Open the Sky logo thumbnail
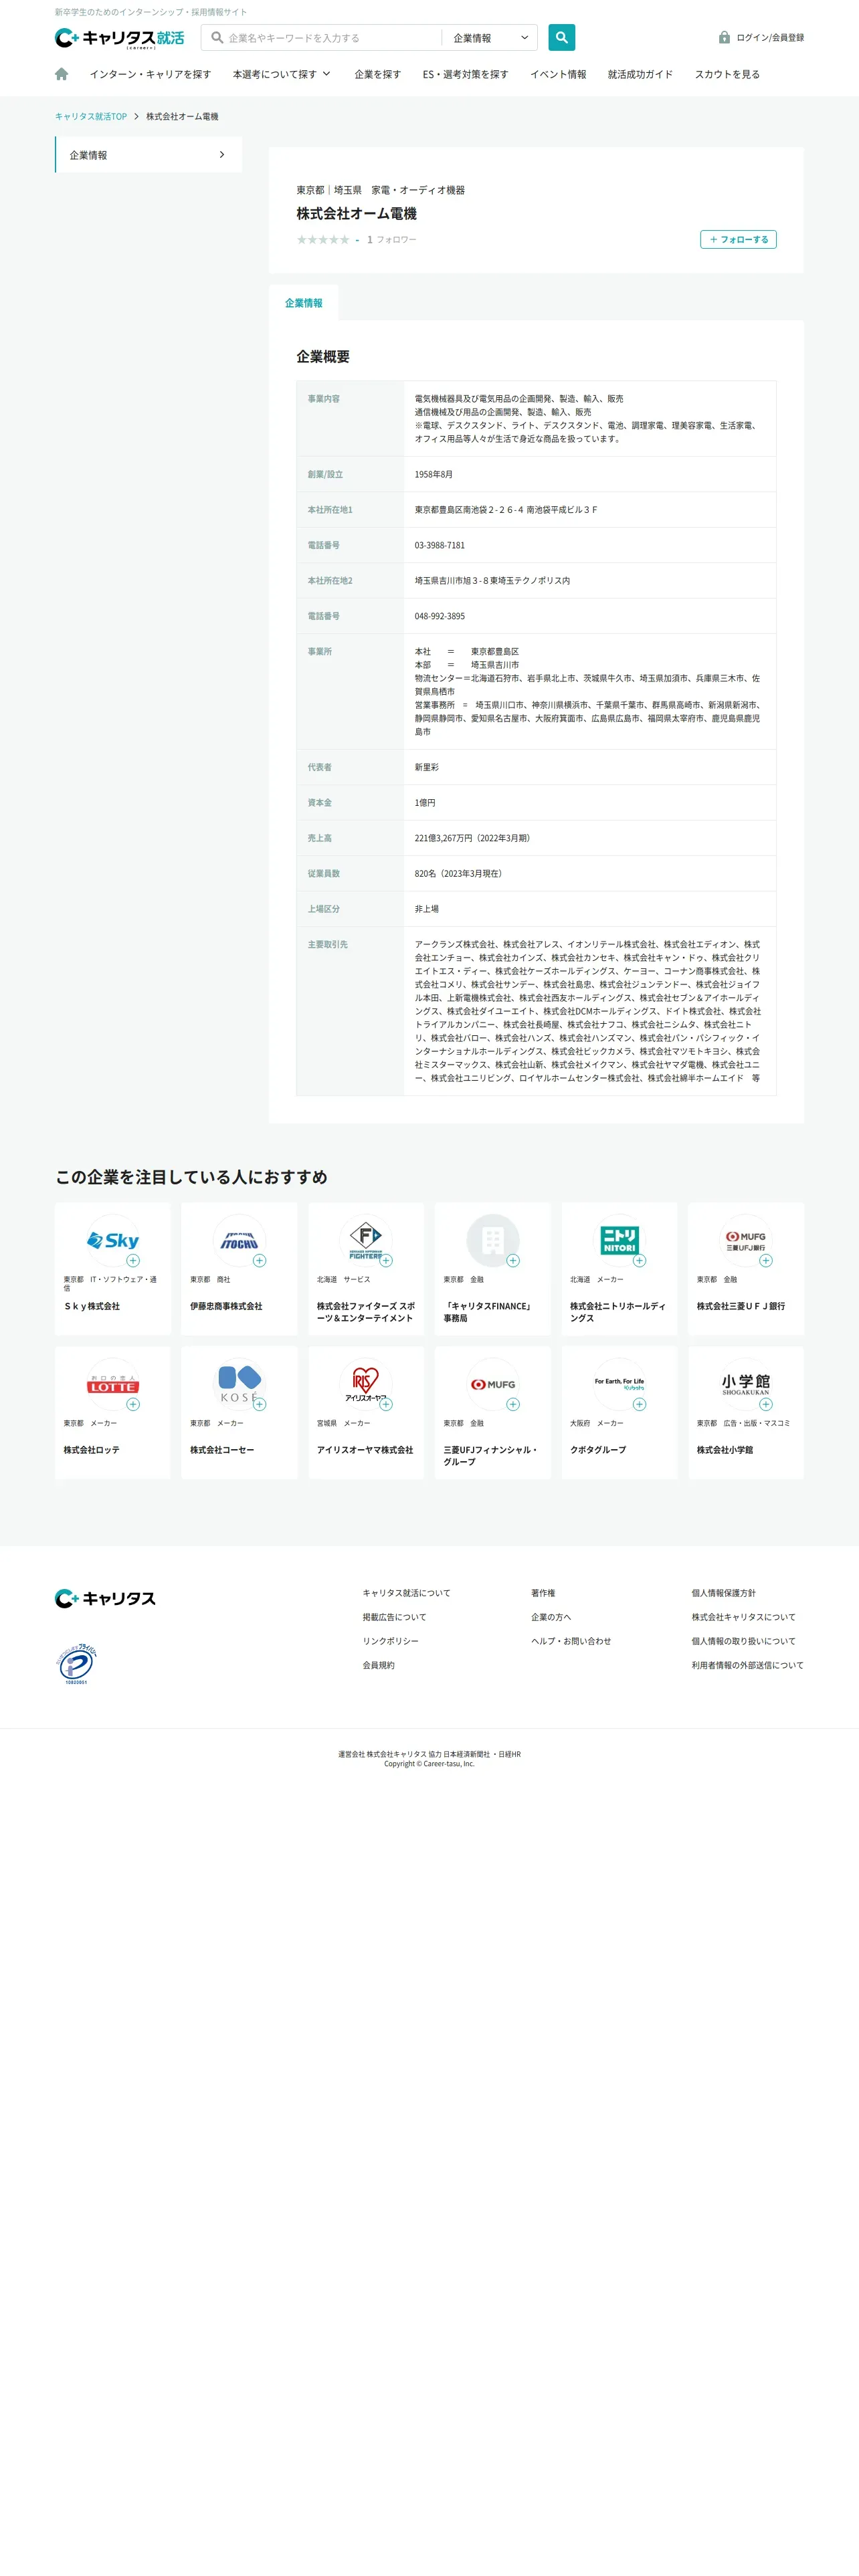This screenshot has width=859, height=2576. tap(113, 1241)
